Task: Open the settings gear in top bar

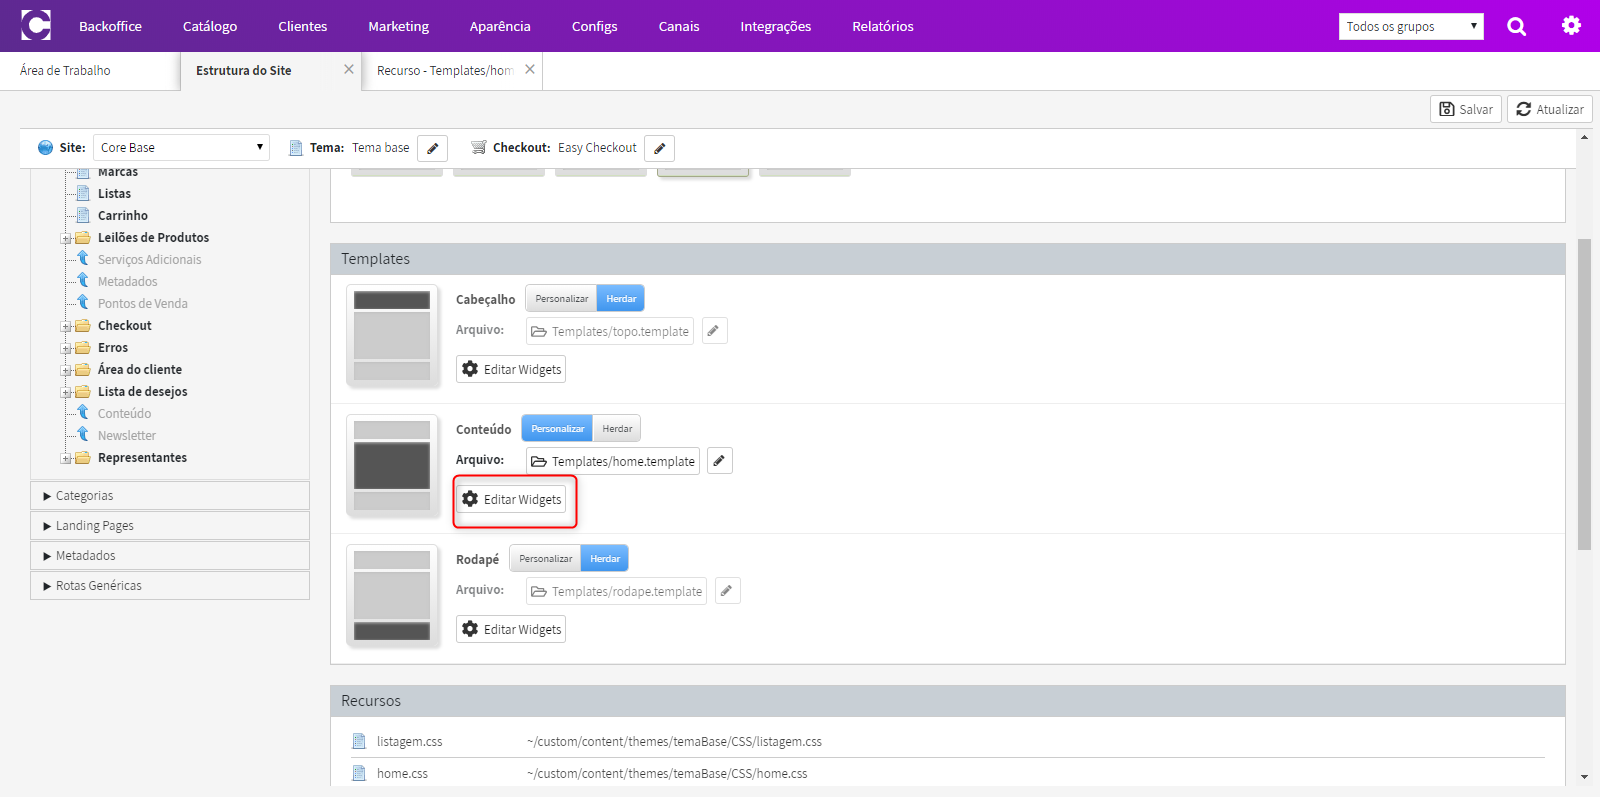Action: point(1571,26)
